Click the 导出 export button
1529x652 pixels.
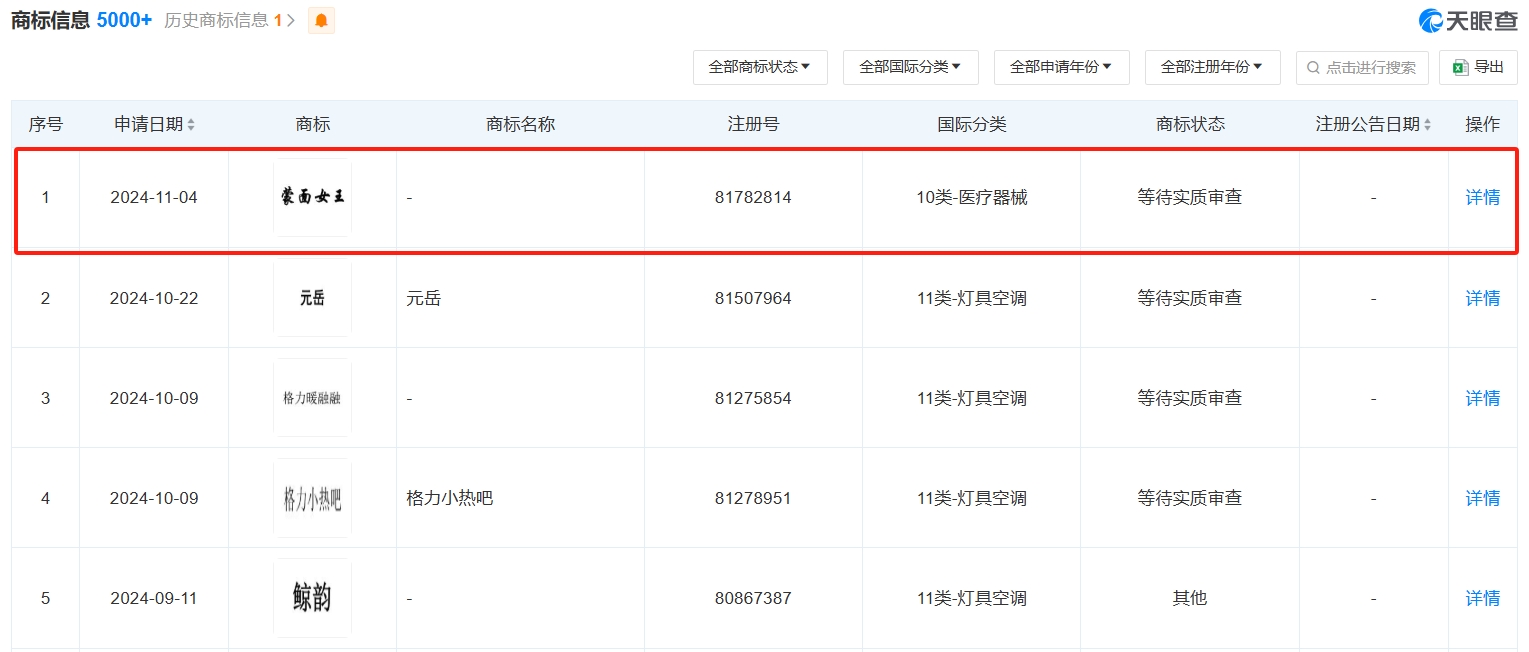coord(1478,67)
